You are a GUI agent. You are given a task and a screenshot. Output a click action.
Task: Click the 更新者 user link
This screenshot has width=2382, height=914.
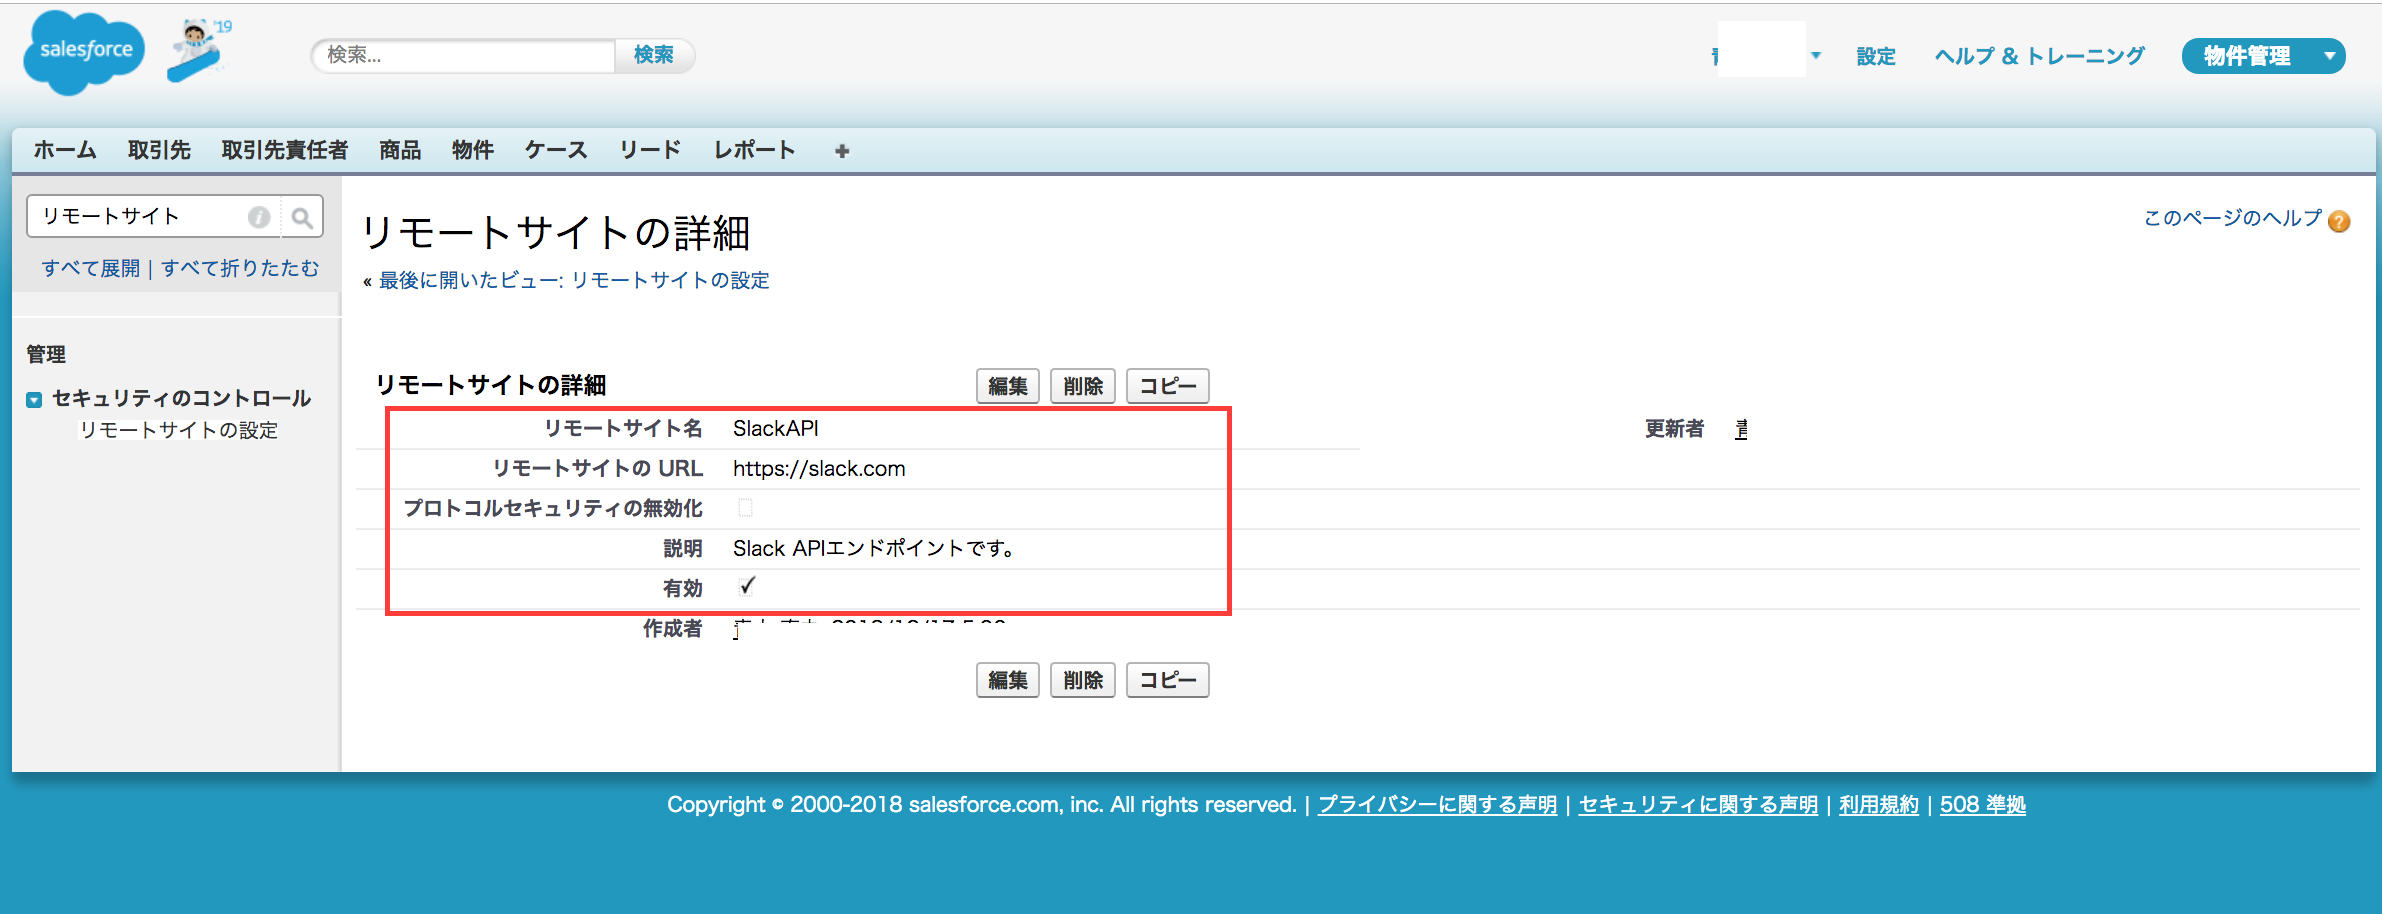coord(1741,429)
